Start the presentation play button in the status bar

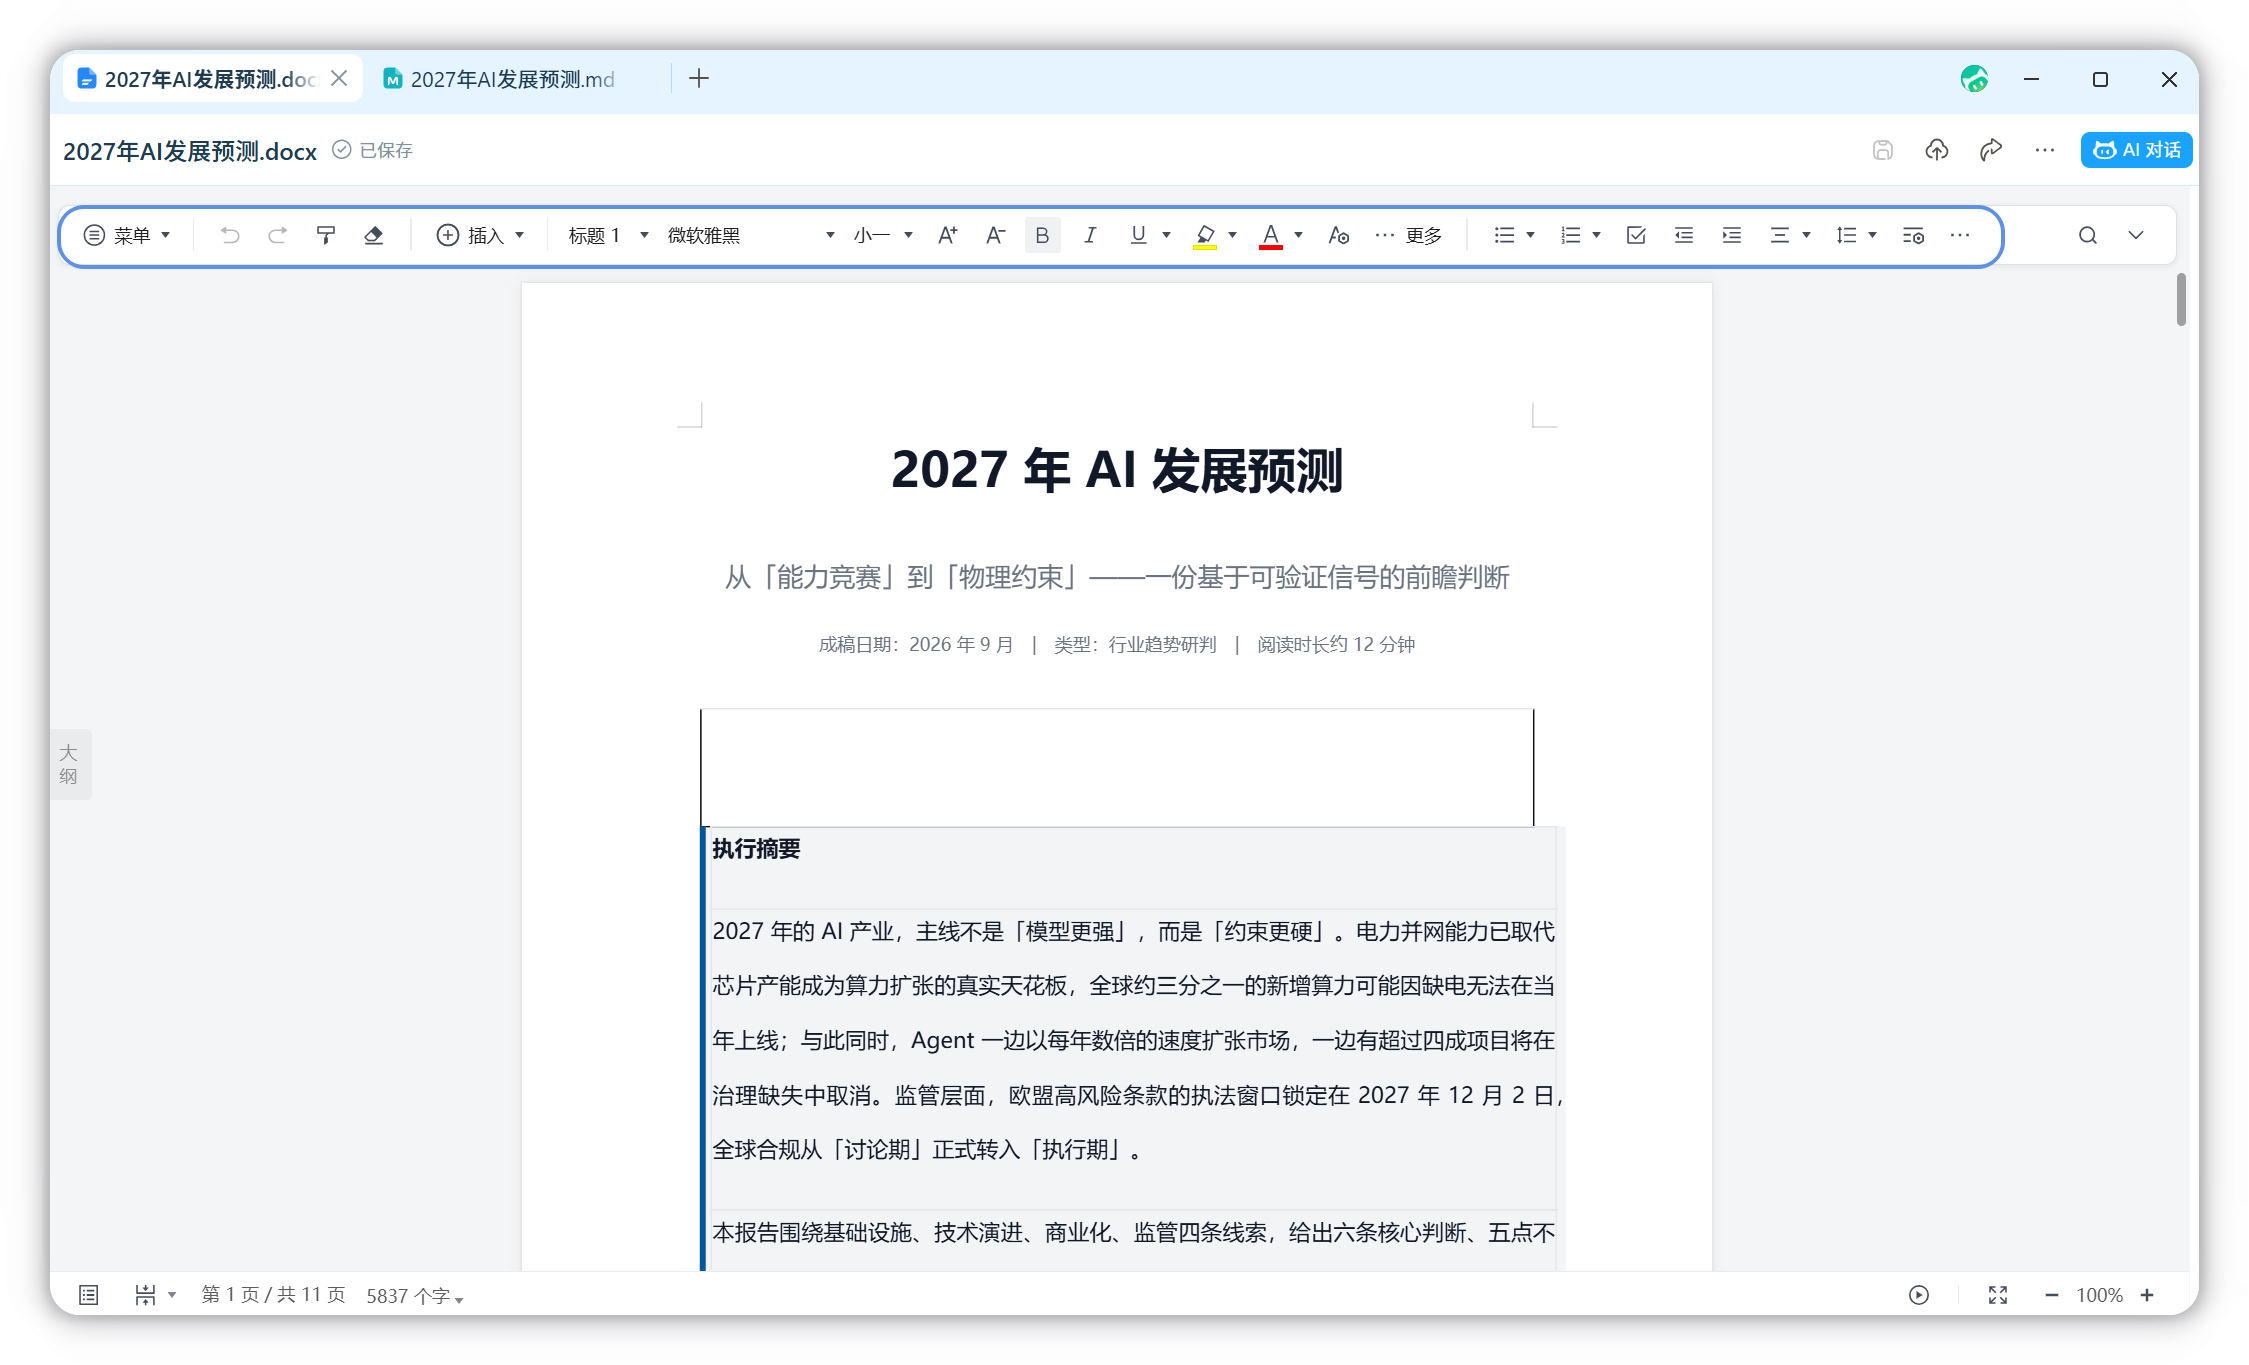pos(1919,1295)
